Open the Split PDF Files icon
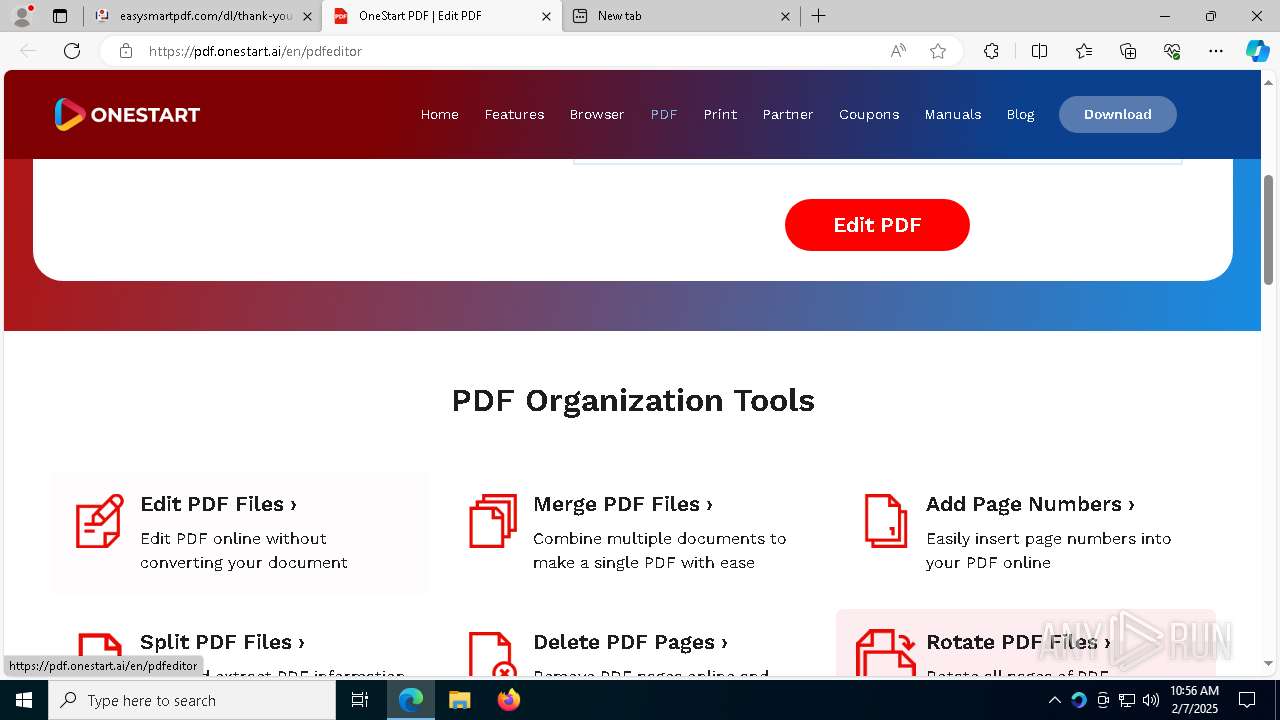Screen dimensions: 1280x720 (x=100, y=654)
